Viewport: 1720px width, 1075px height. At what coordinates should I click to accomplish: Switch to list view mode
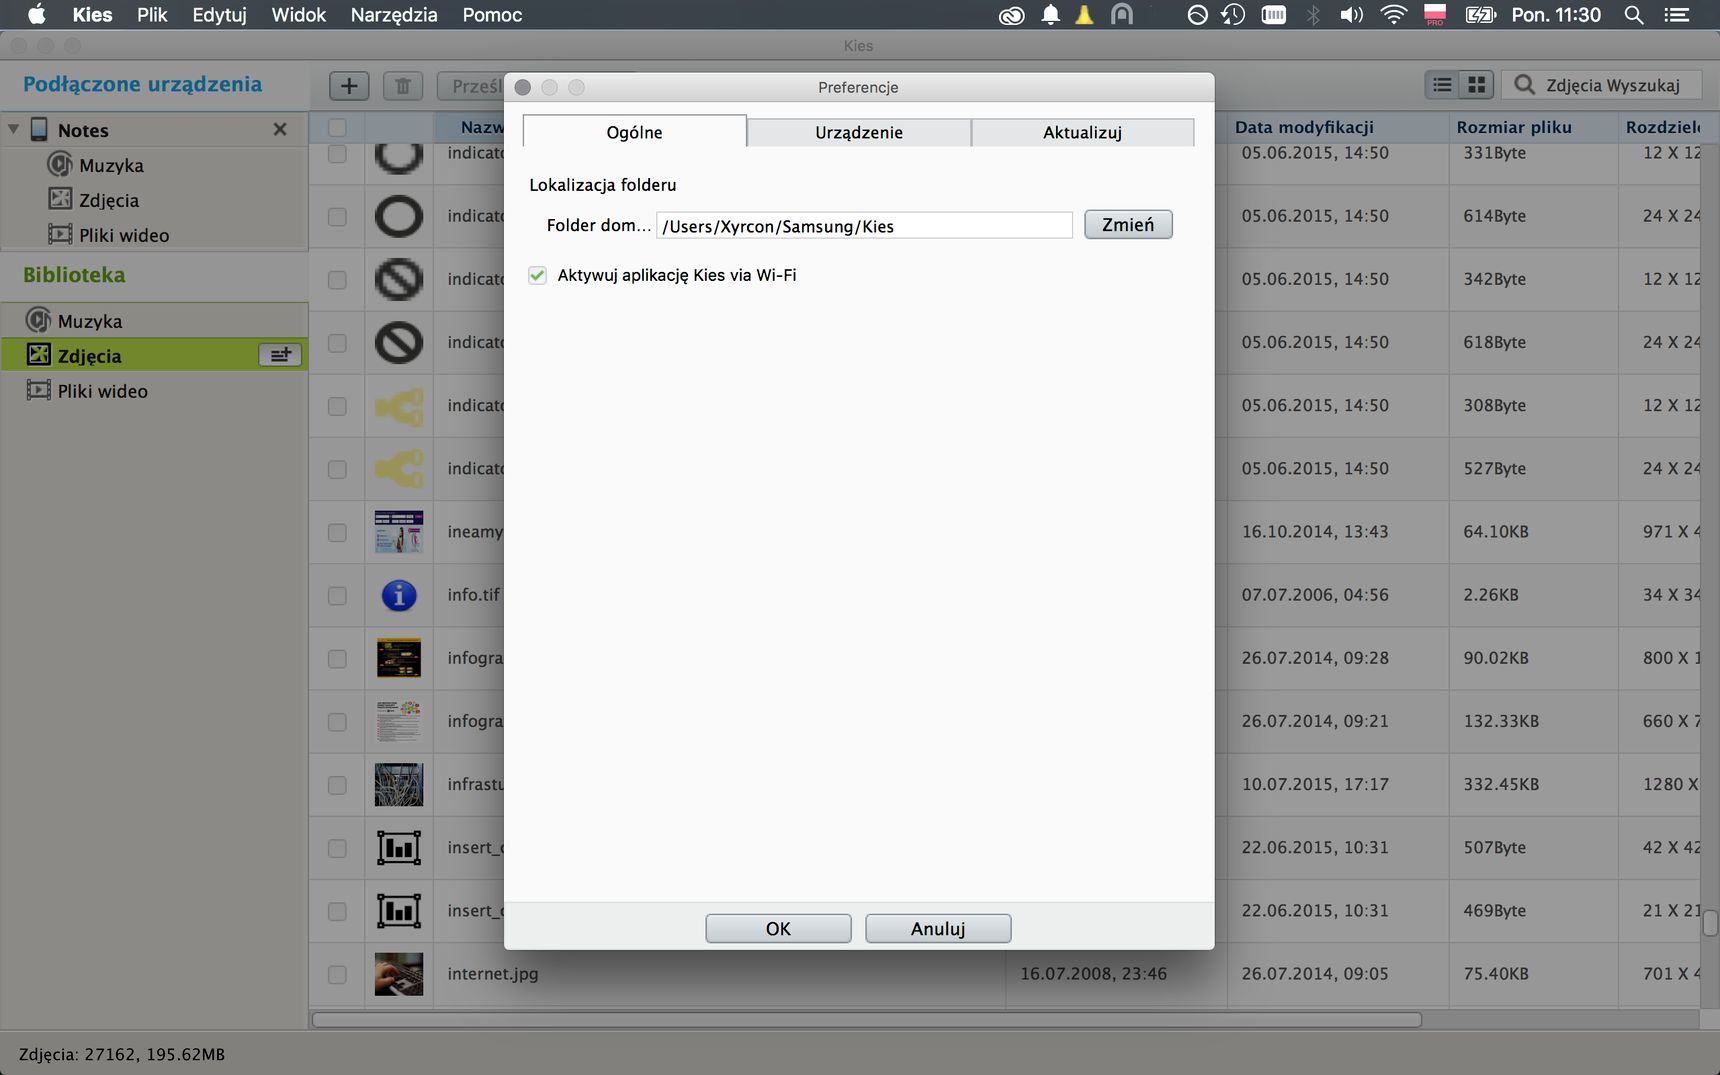click(1442, 85)
